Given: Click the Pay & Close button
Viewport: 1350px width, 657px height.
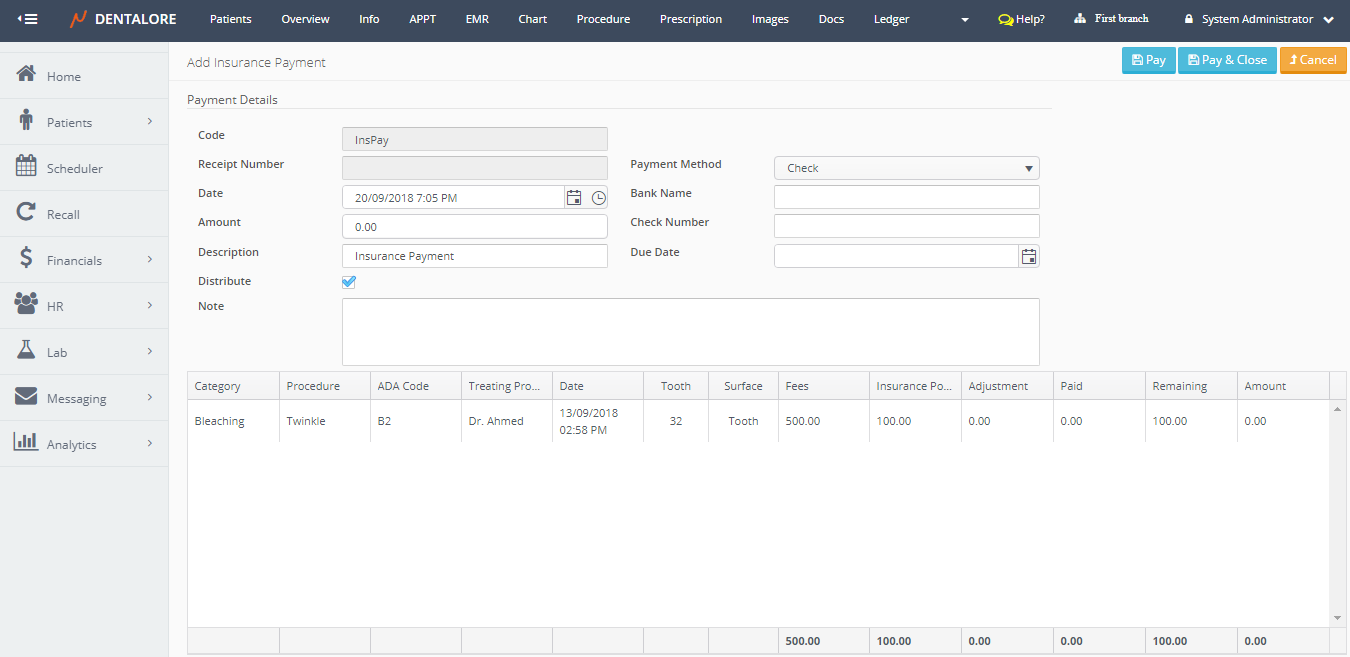Looking at the screenshot, I should pos(1227,60).
